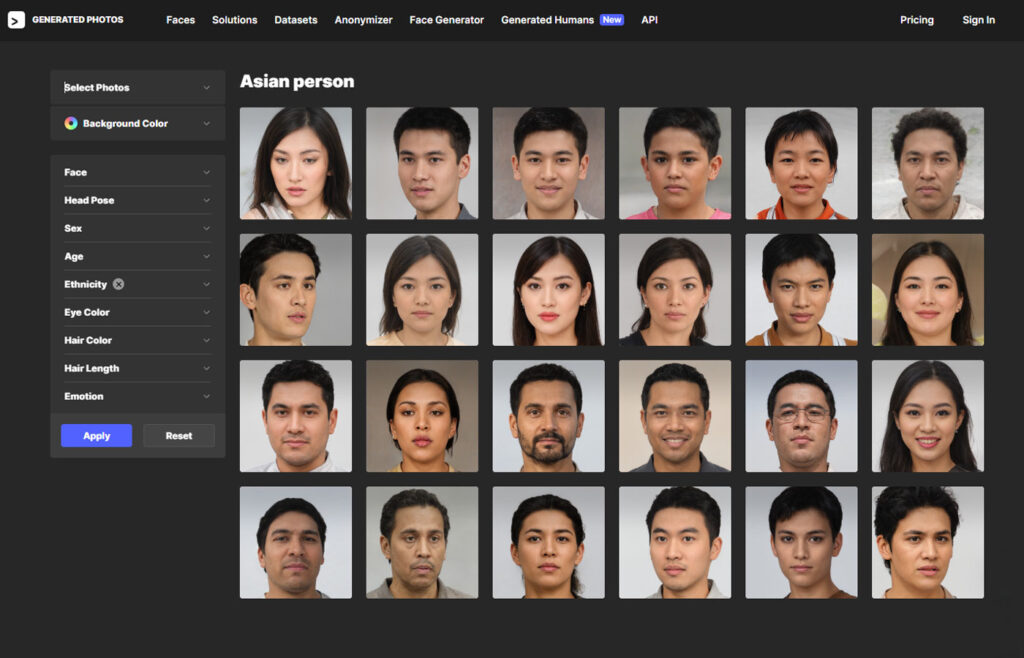1024x658 pixels.
Task: Click Sign In
Action: (978, 20)
